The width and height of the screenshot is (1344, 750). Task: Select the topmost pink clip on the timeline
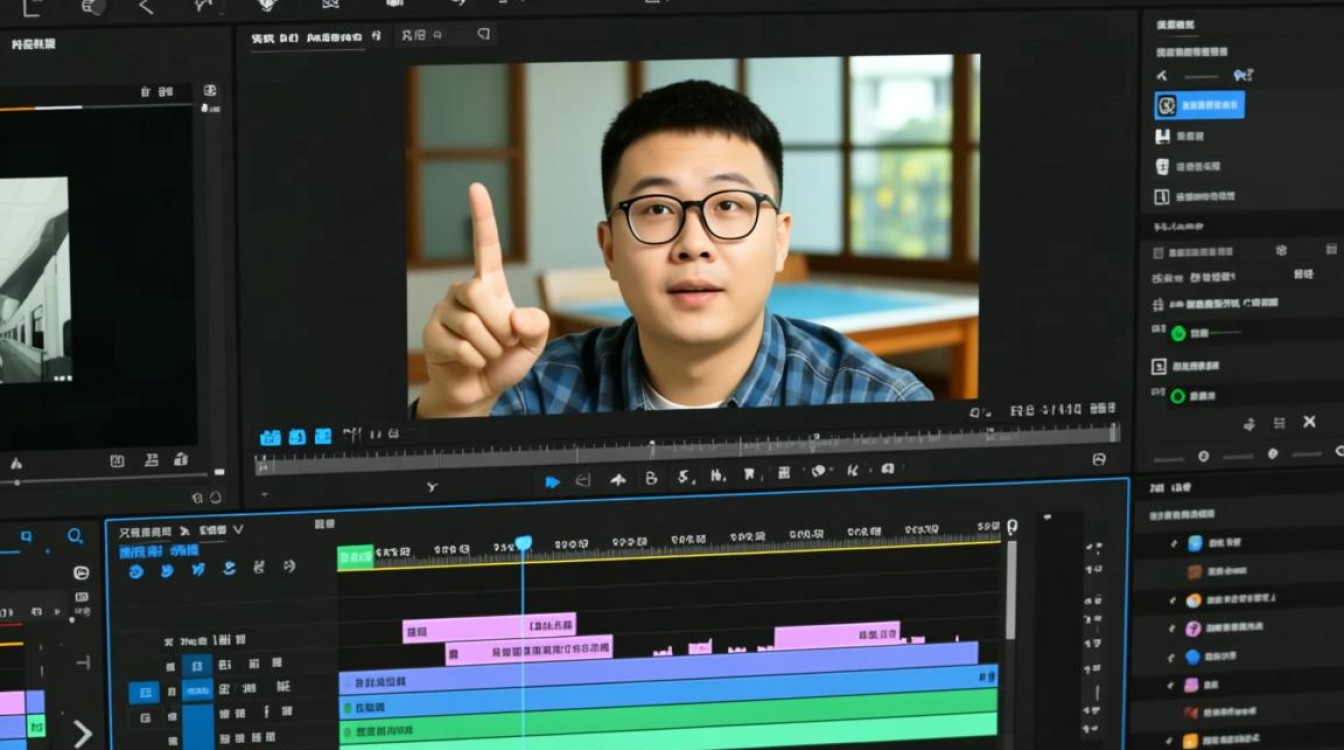point(489,628)
